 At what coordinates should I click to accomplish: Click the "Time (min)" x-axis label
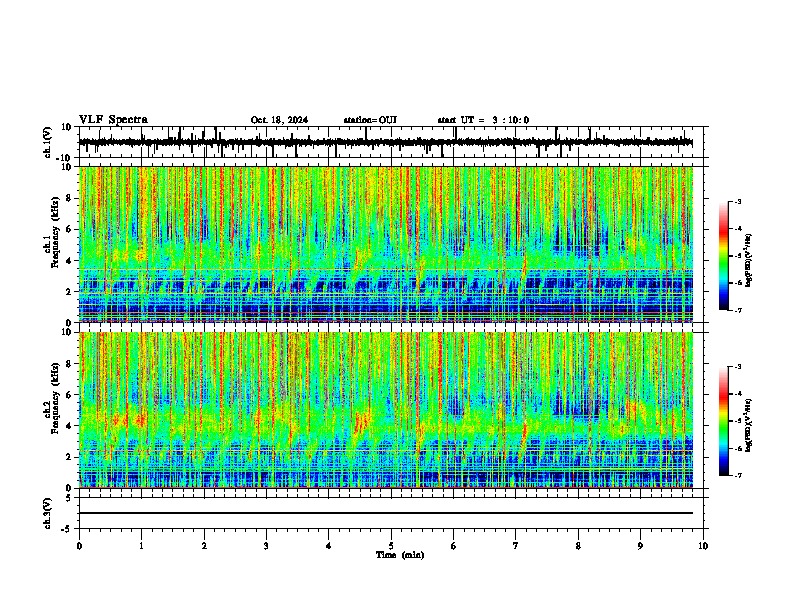pyautogui.click(x=400, y=555)
